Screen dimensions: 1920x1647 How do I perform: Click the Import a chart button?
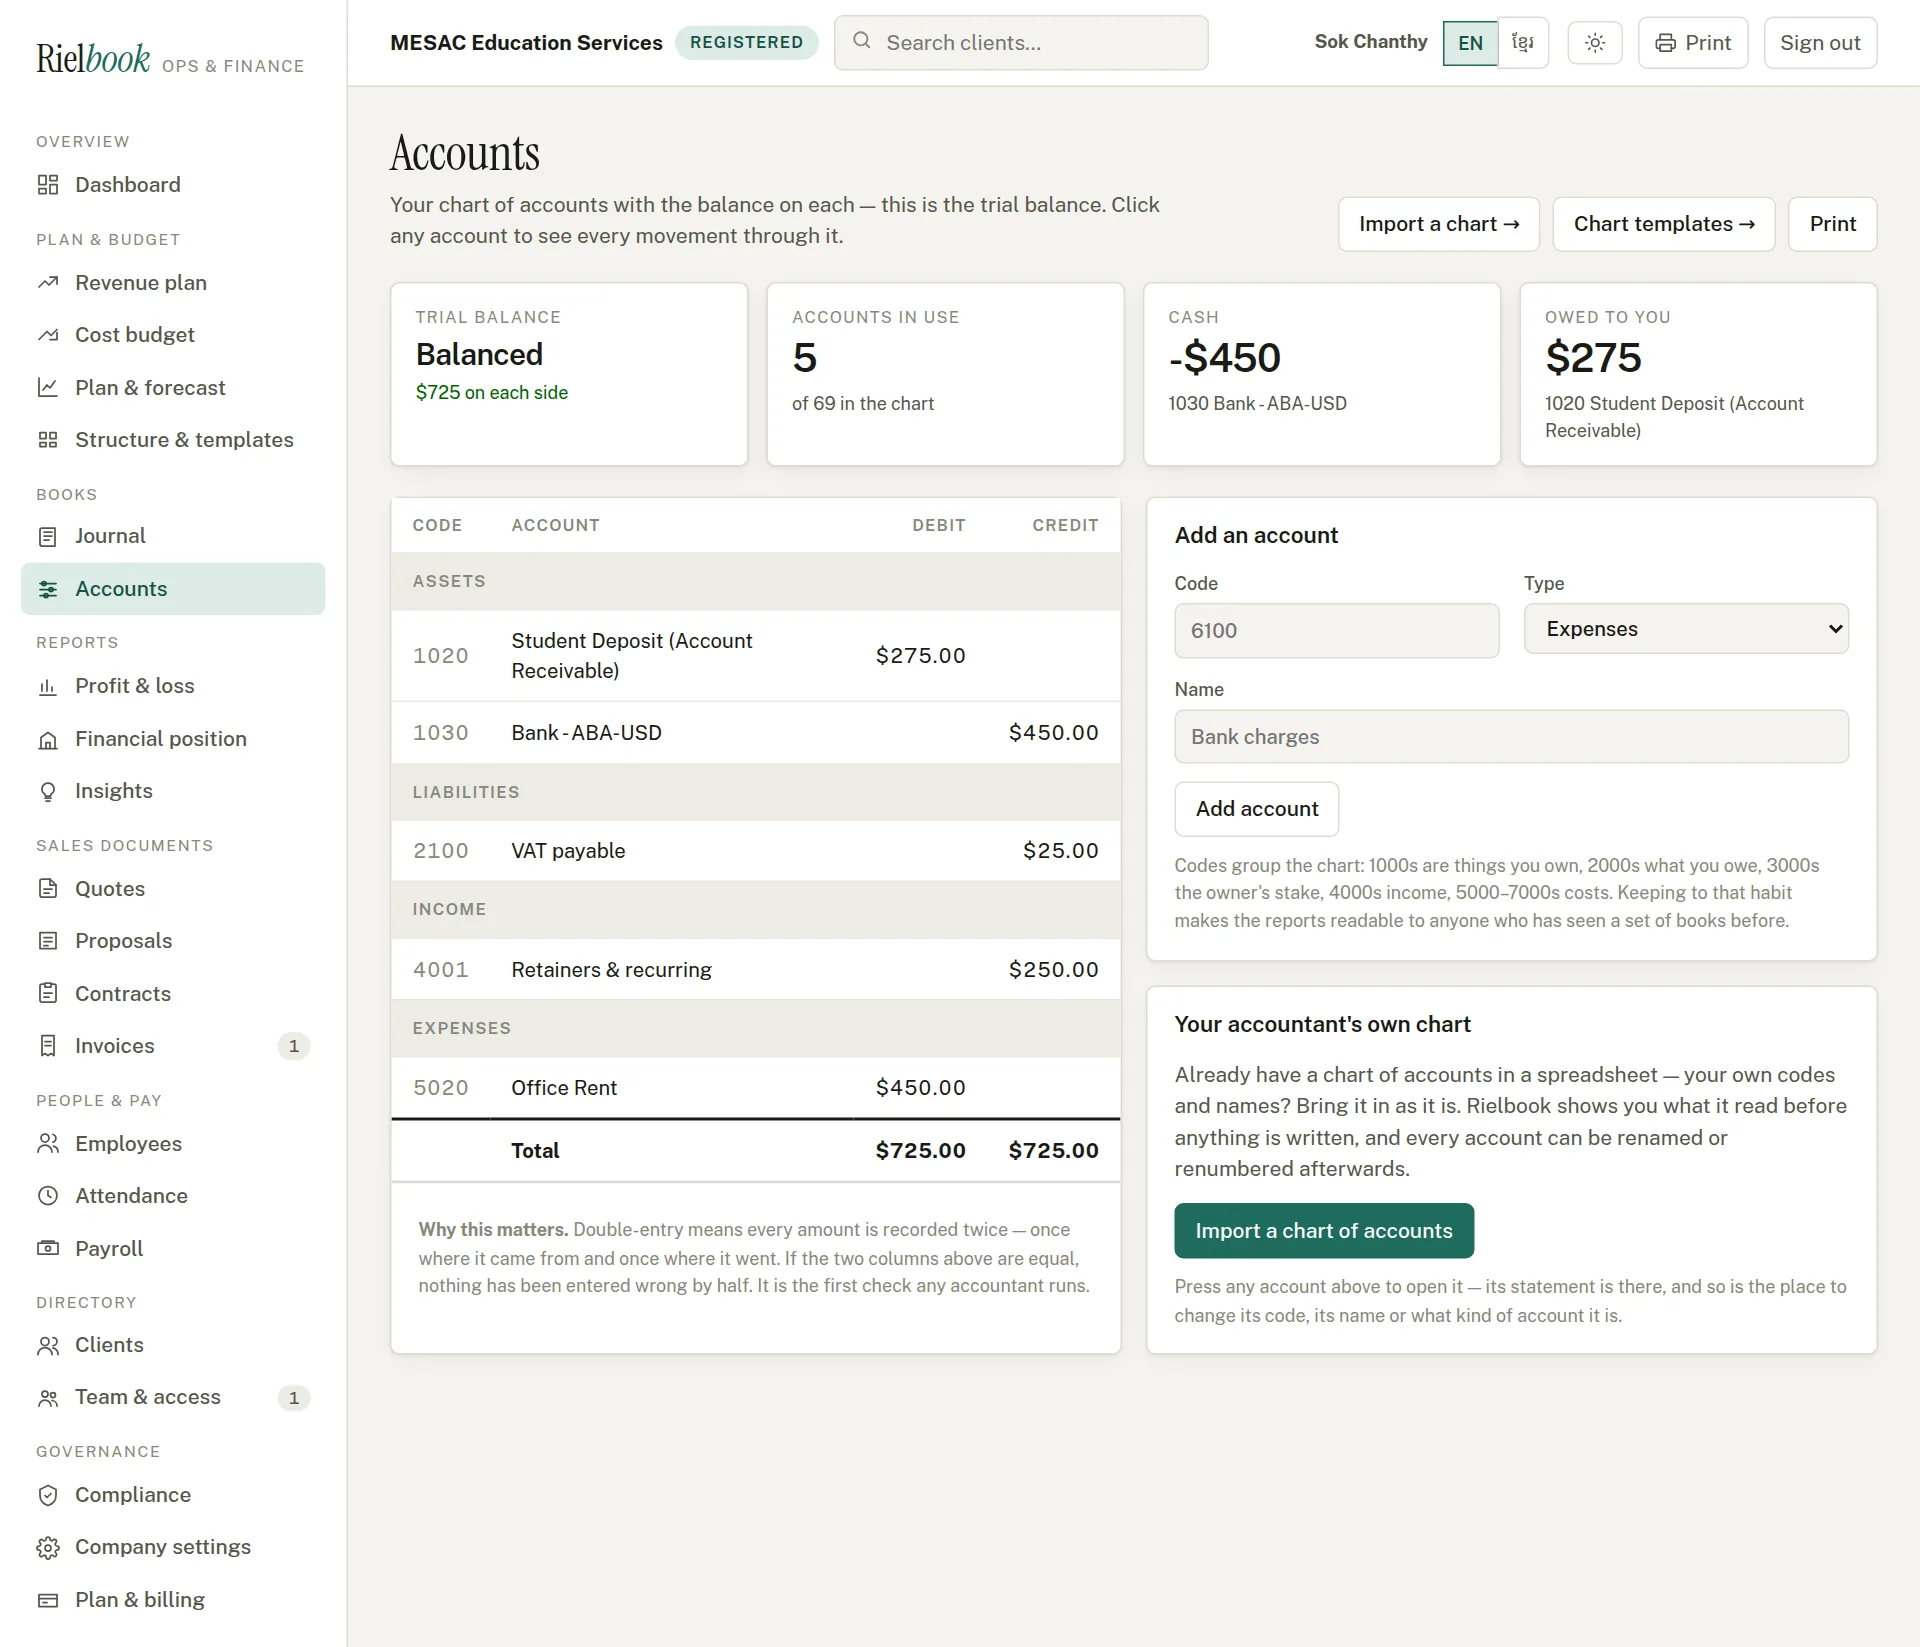1438,224
